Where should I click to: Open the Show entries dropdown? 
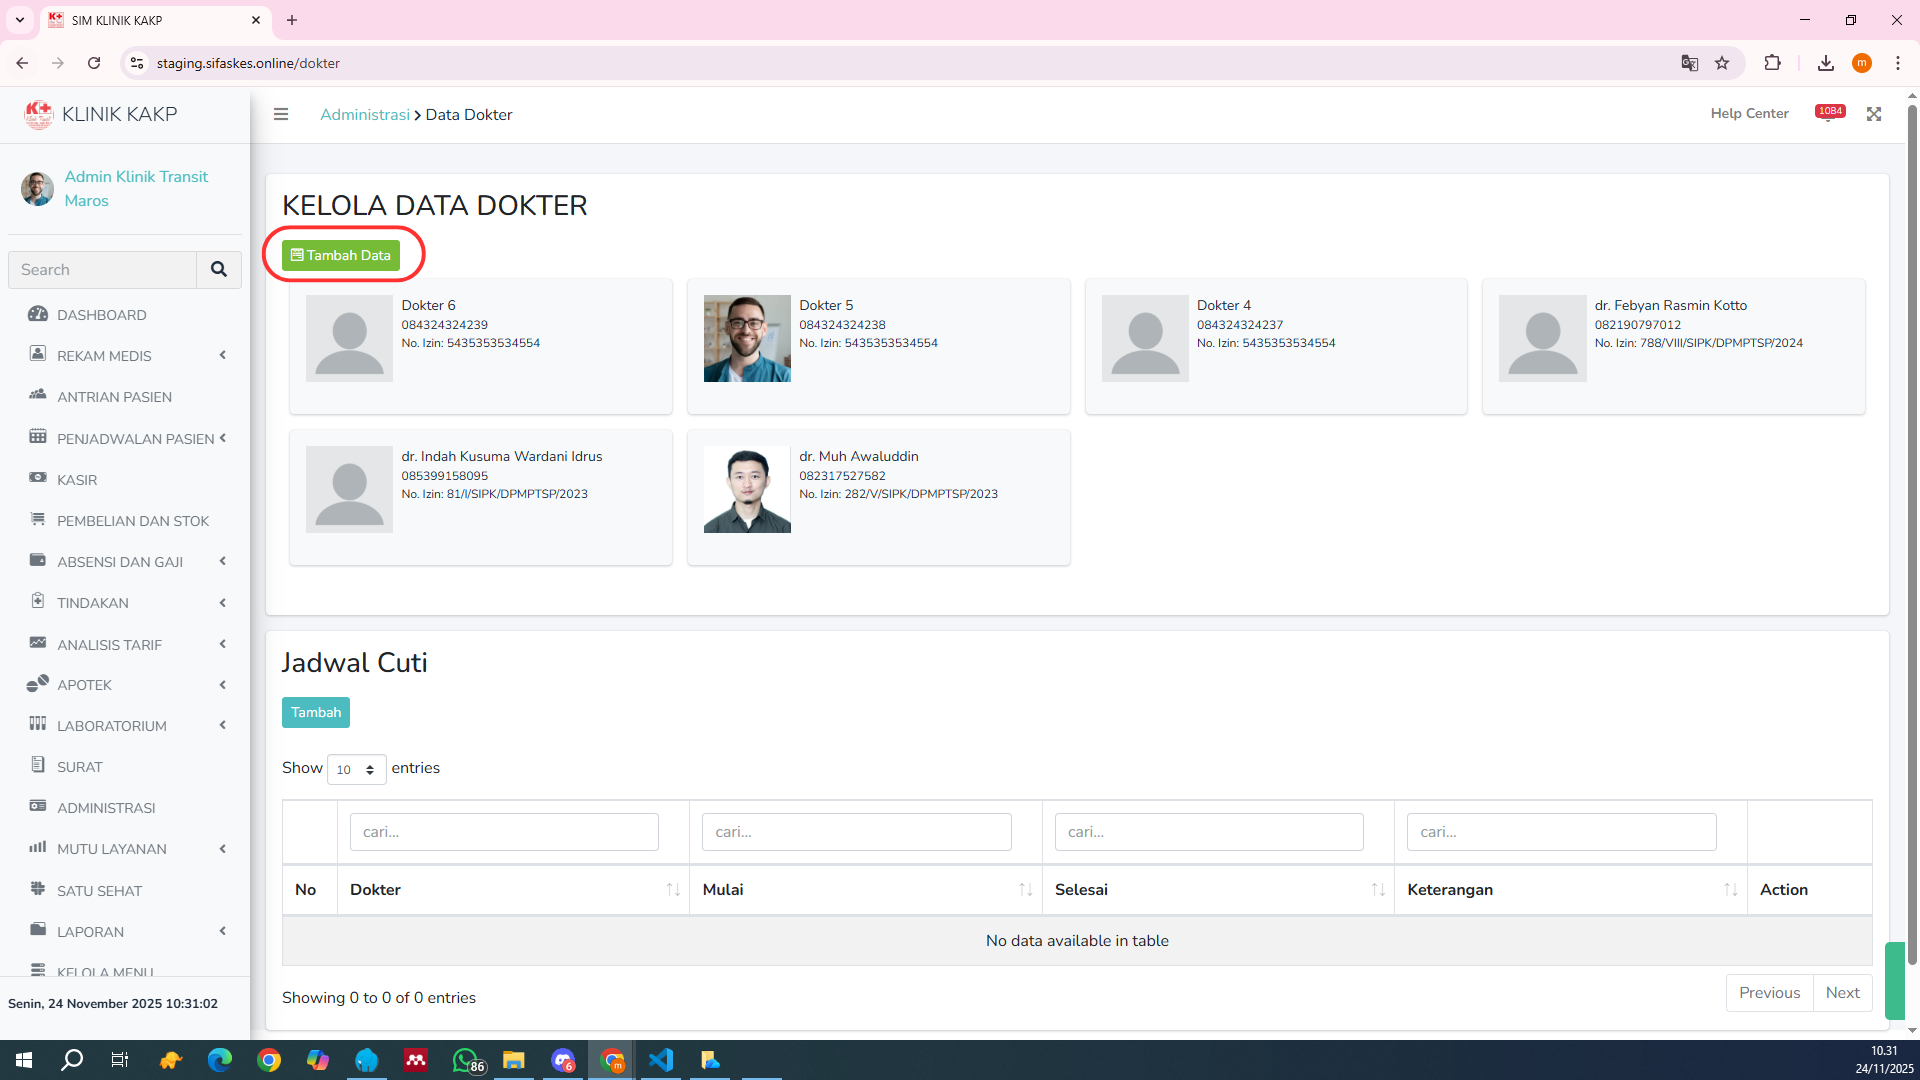click(356, 769)
